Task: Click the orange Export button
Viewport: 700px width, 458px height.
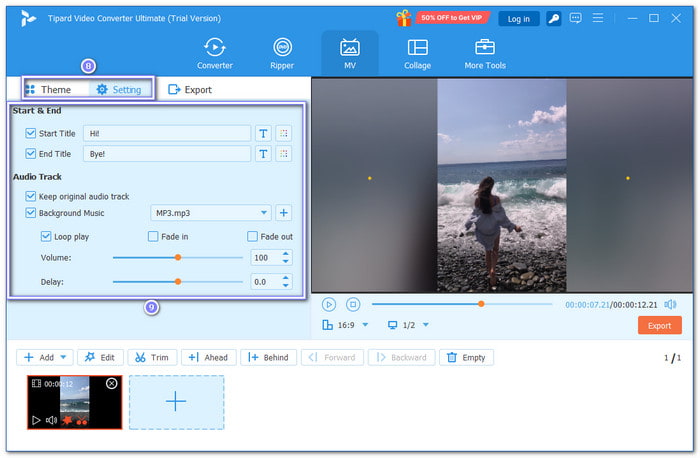Action: pos(659,325)
